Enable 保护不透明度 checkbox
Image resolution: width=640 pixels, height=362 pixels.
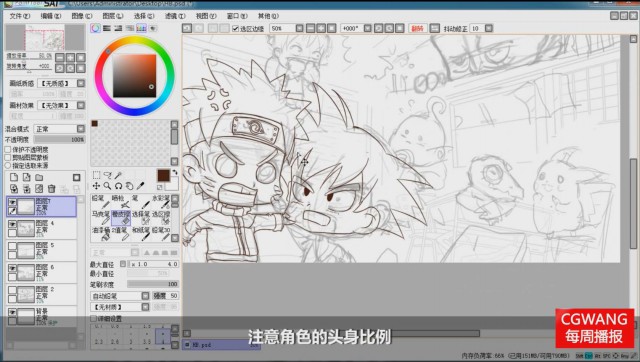8,150
